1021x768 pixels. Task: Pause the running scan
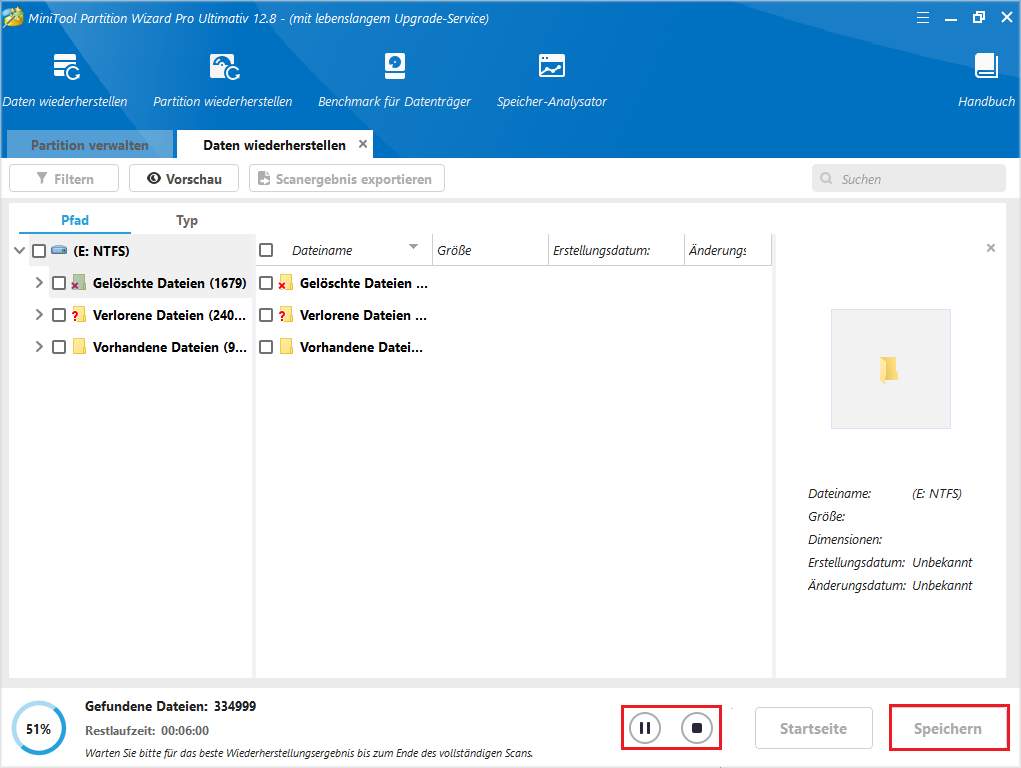(645, 728)
